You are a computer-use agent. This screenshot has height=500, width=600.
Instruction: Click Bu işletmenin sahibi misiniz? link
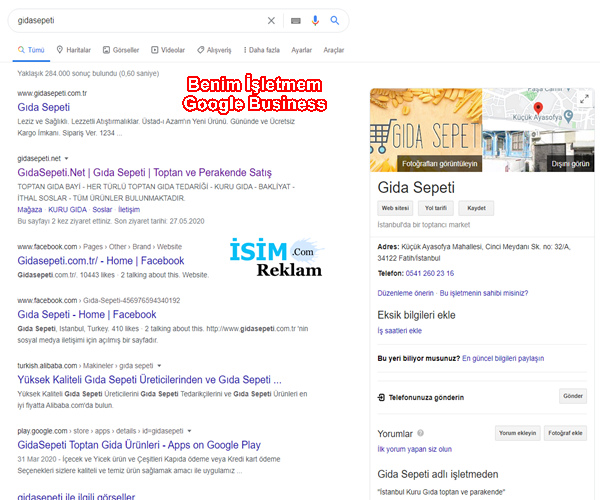point(484,293)
